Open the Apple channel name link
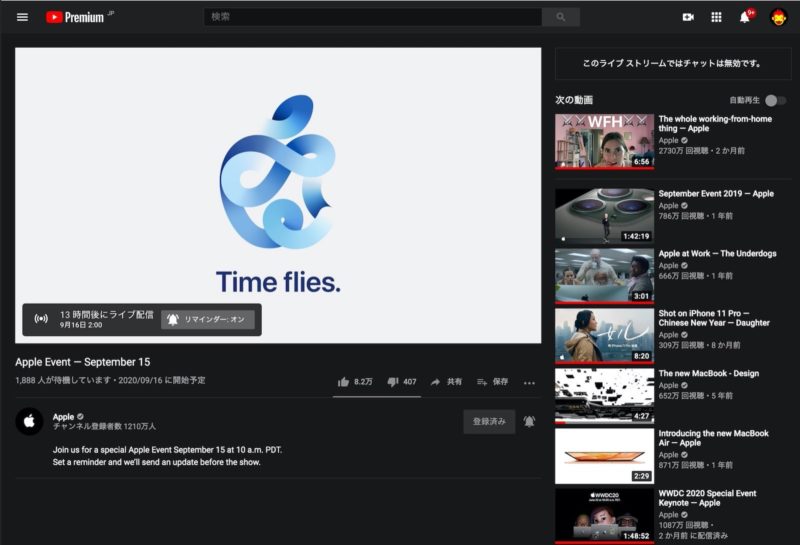Viewport: 800px width, 545px height. [x=63, y=416]
